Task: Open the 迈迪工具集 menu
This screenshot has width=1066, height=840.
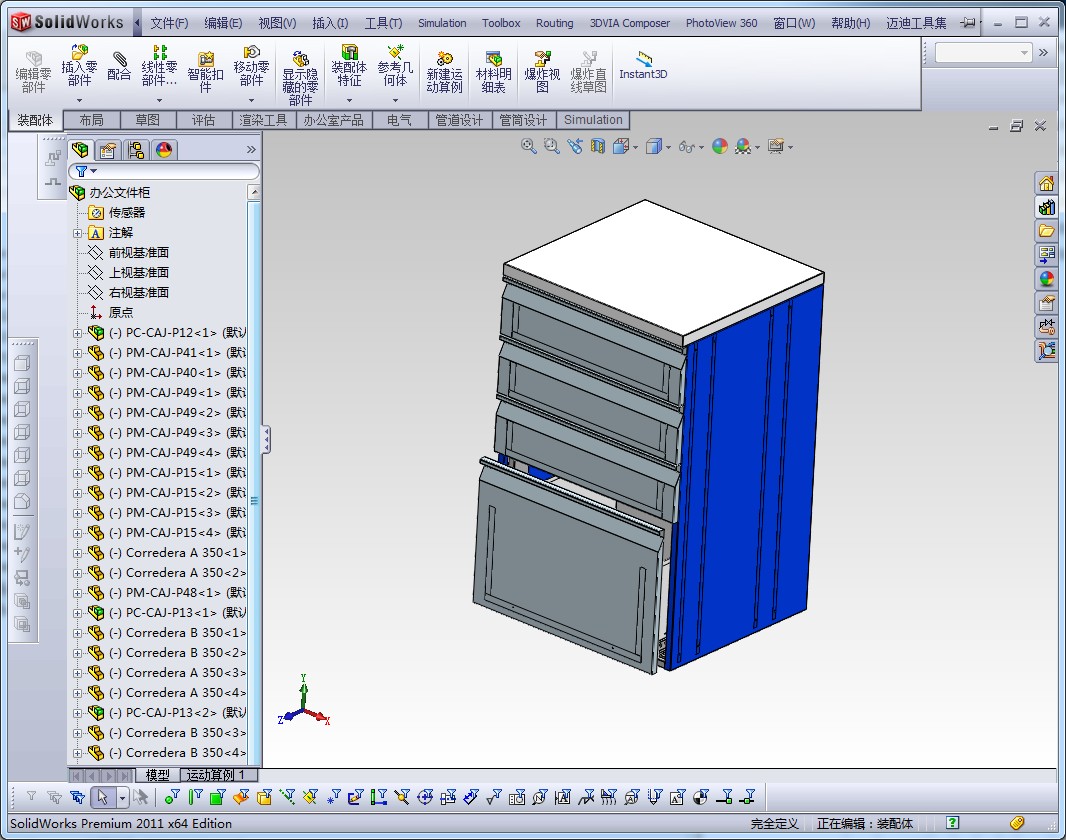Action: (916, 23)
